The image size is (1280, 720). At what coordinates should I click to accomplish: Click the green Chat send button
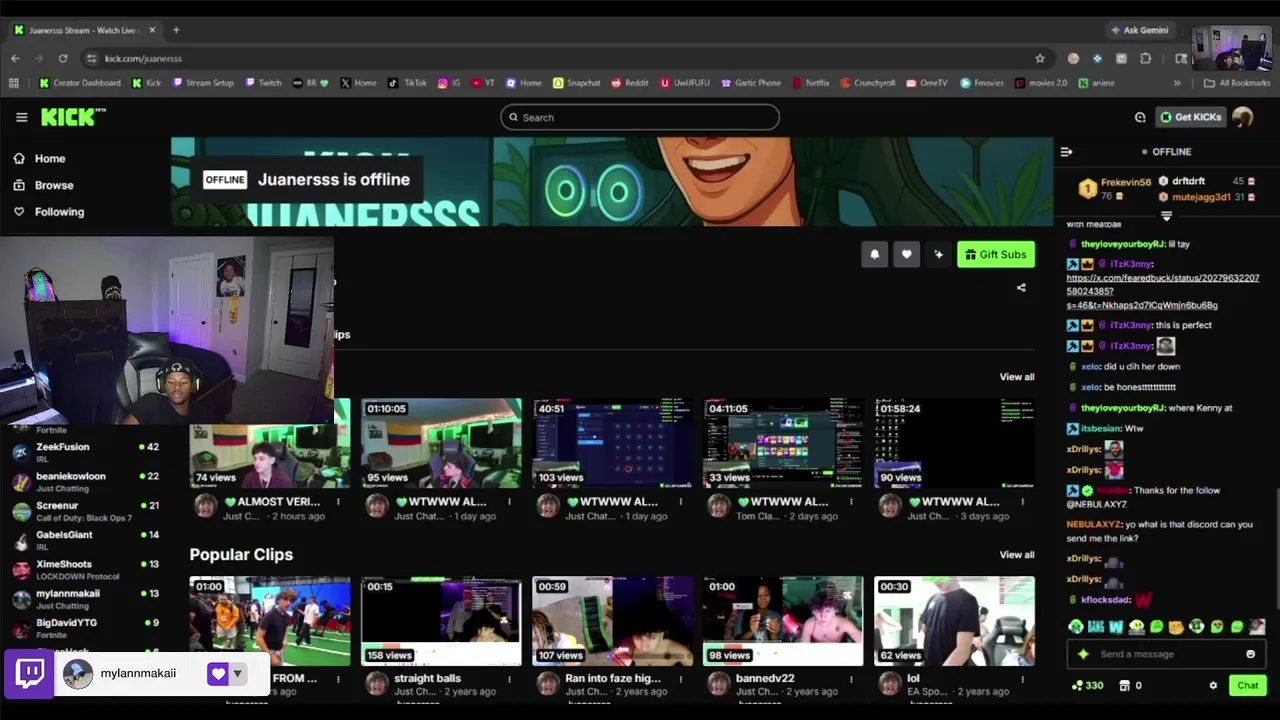[1247, 685]
